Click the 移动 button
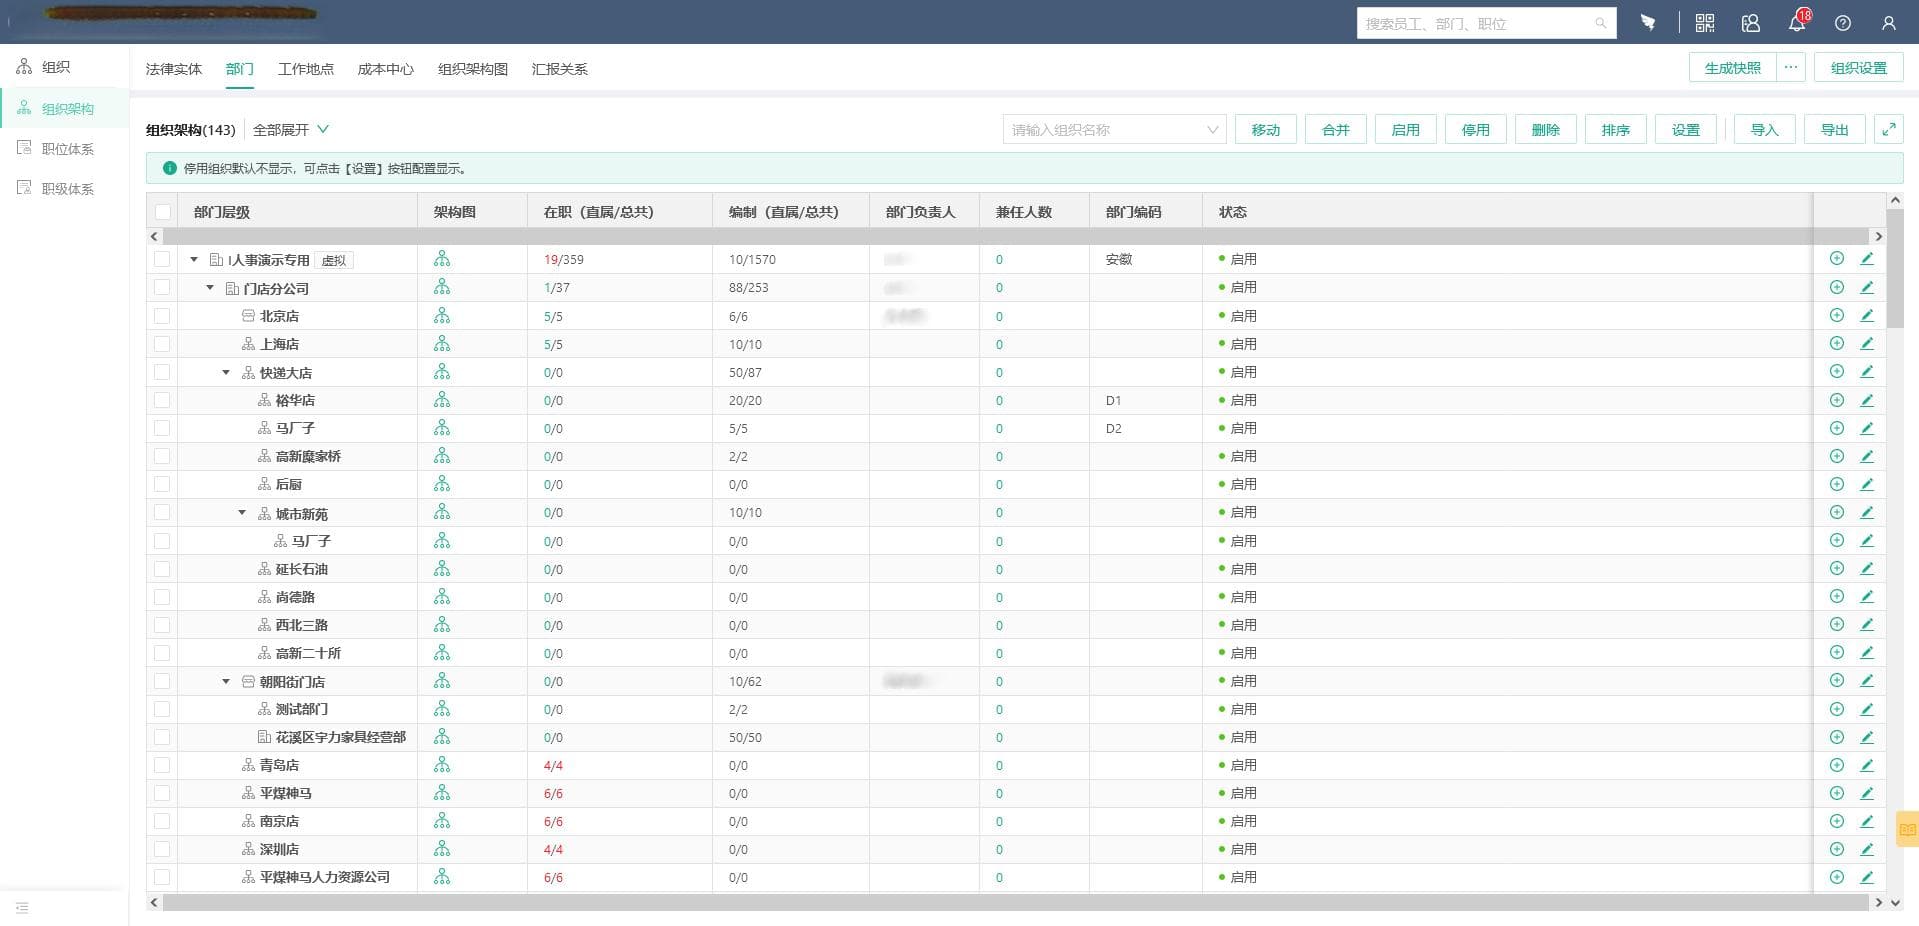This screenshot has height=926, width=1919. pos(1266,130)
